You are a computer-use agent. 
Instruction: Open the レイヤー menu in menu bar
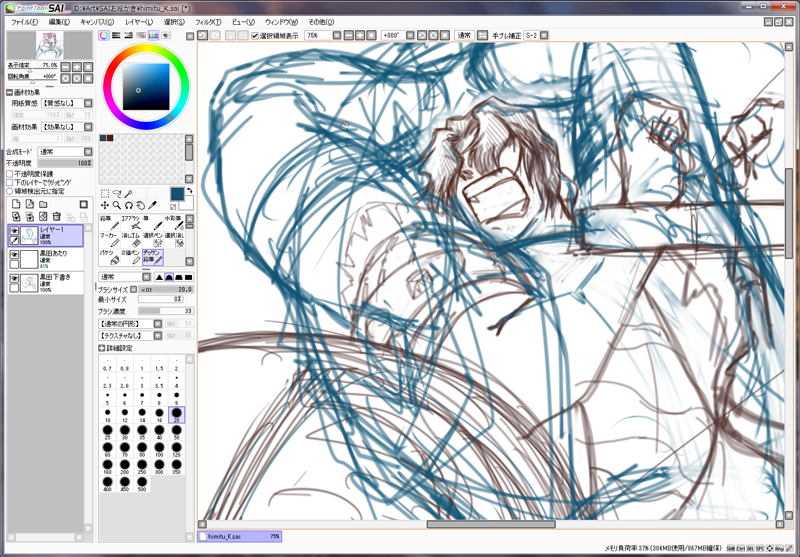coord(139,21)
